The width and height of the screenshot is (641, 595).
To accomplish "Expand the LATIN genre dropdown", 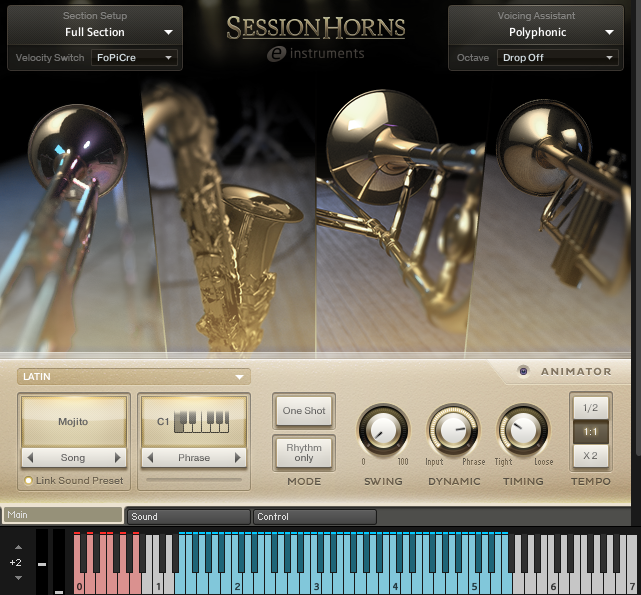I will pos(134,377).
